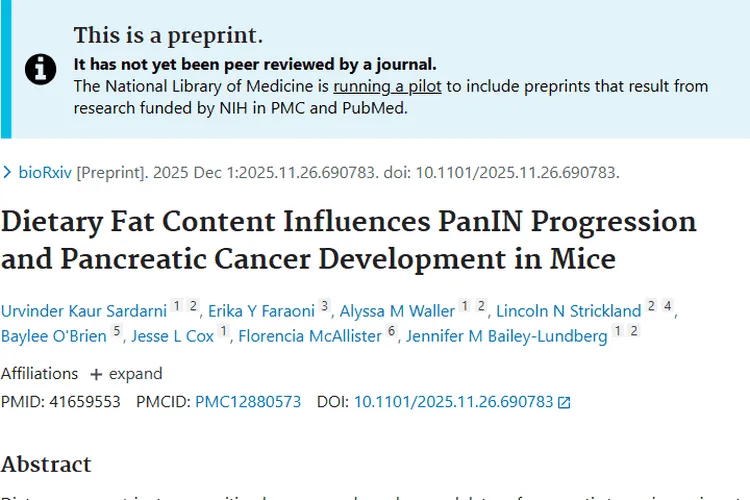Click the preprint info circle icon
This screenshot has width=750, height=500.
tap(41, 68)
